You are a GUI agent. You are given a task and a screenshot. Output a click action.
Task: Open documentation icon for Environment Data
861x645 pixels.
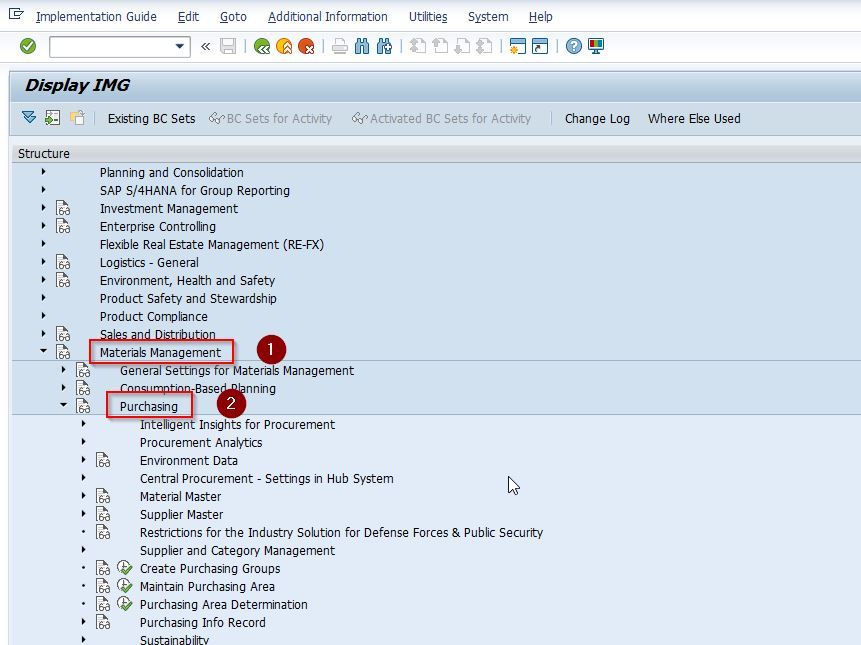103,460
